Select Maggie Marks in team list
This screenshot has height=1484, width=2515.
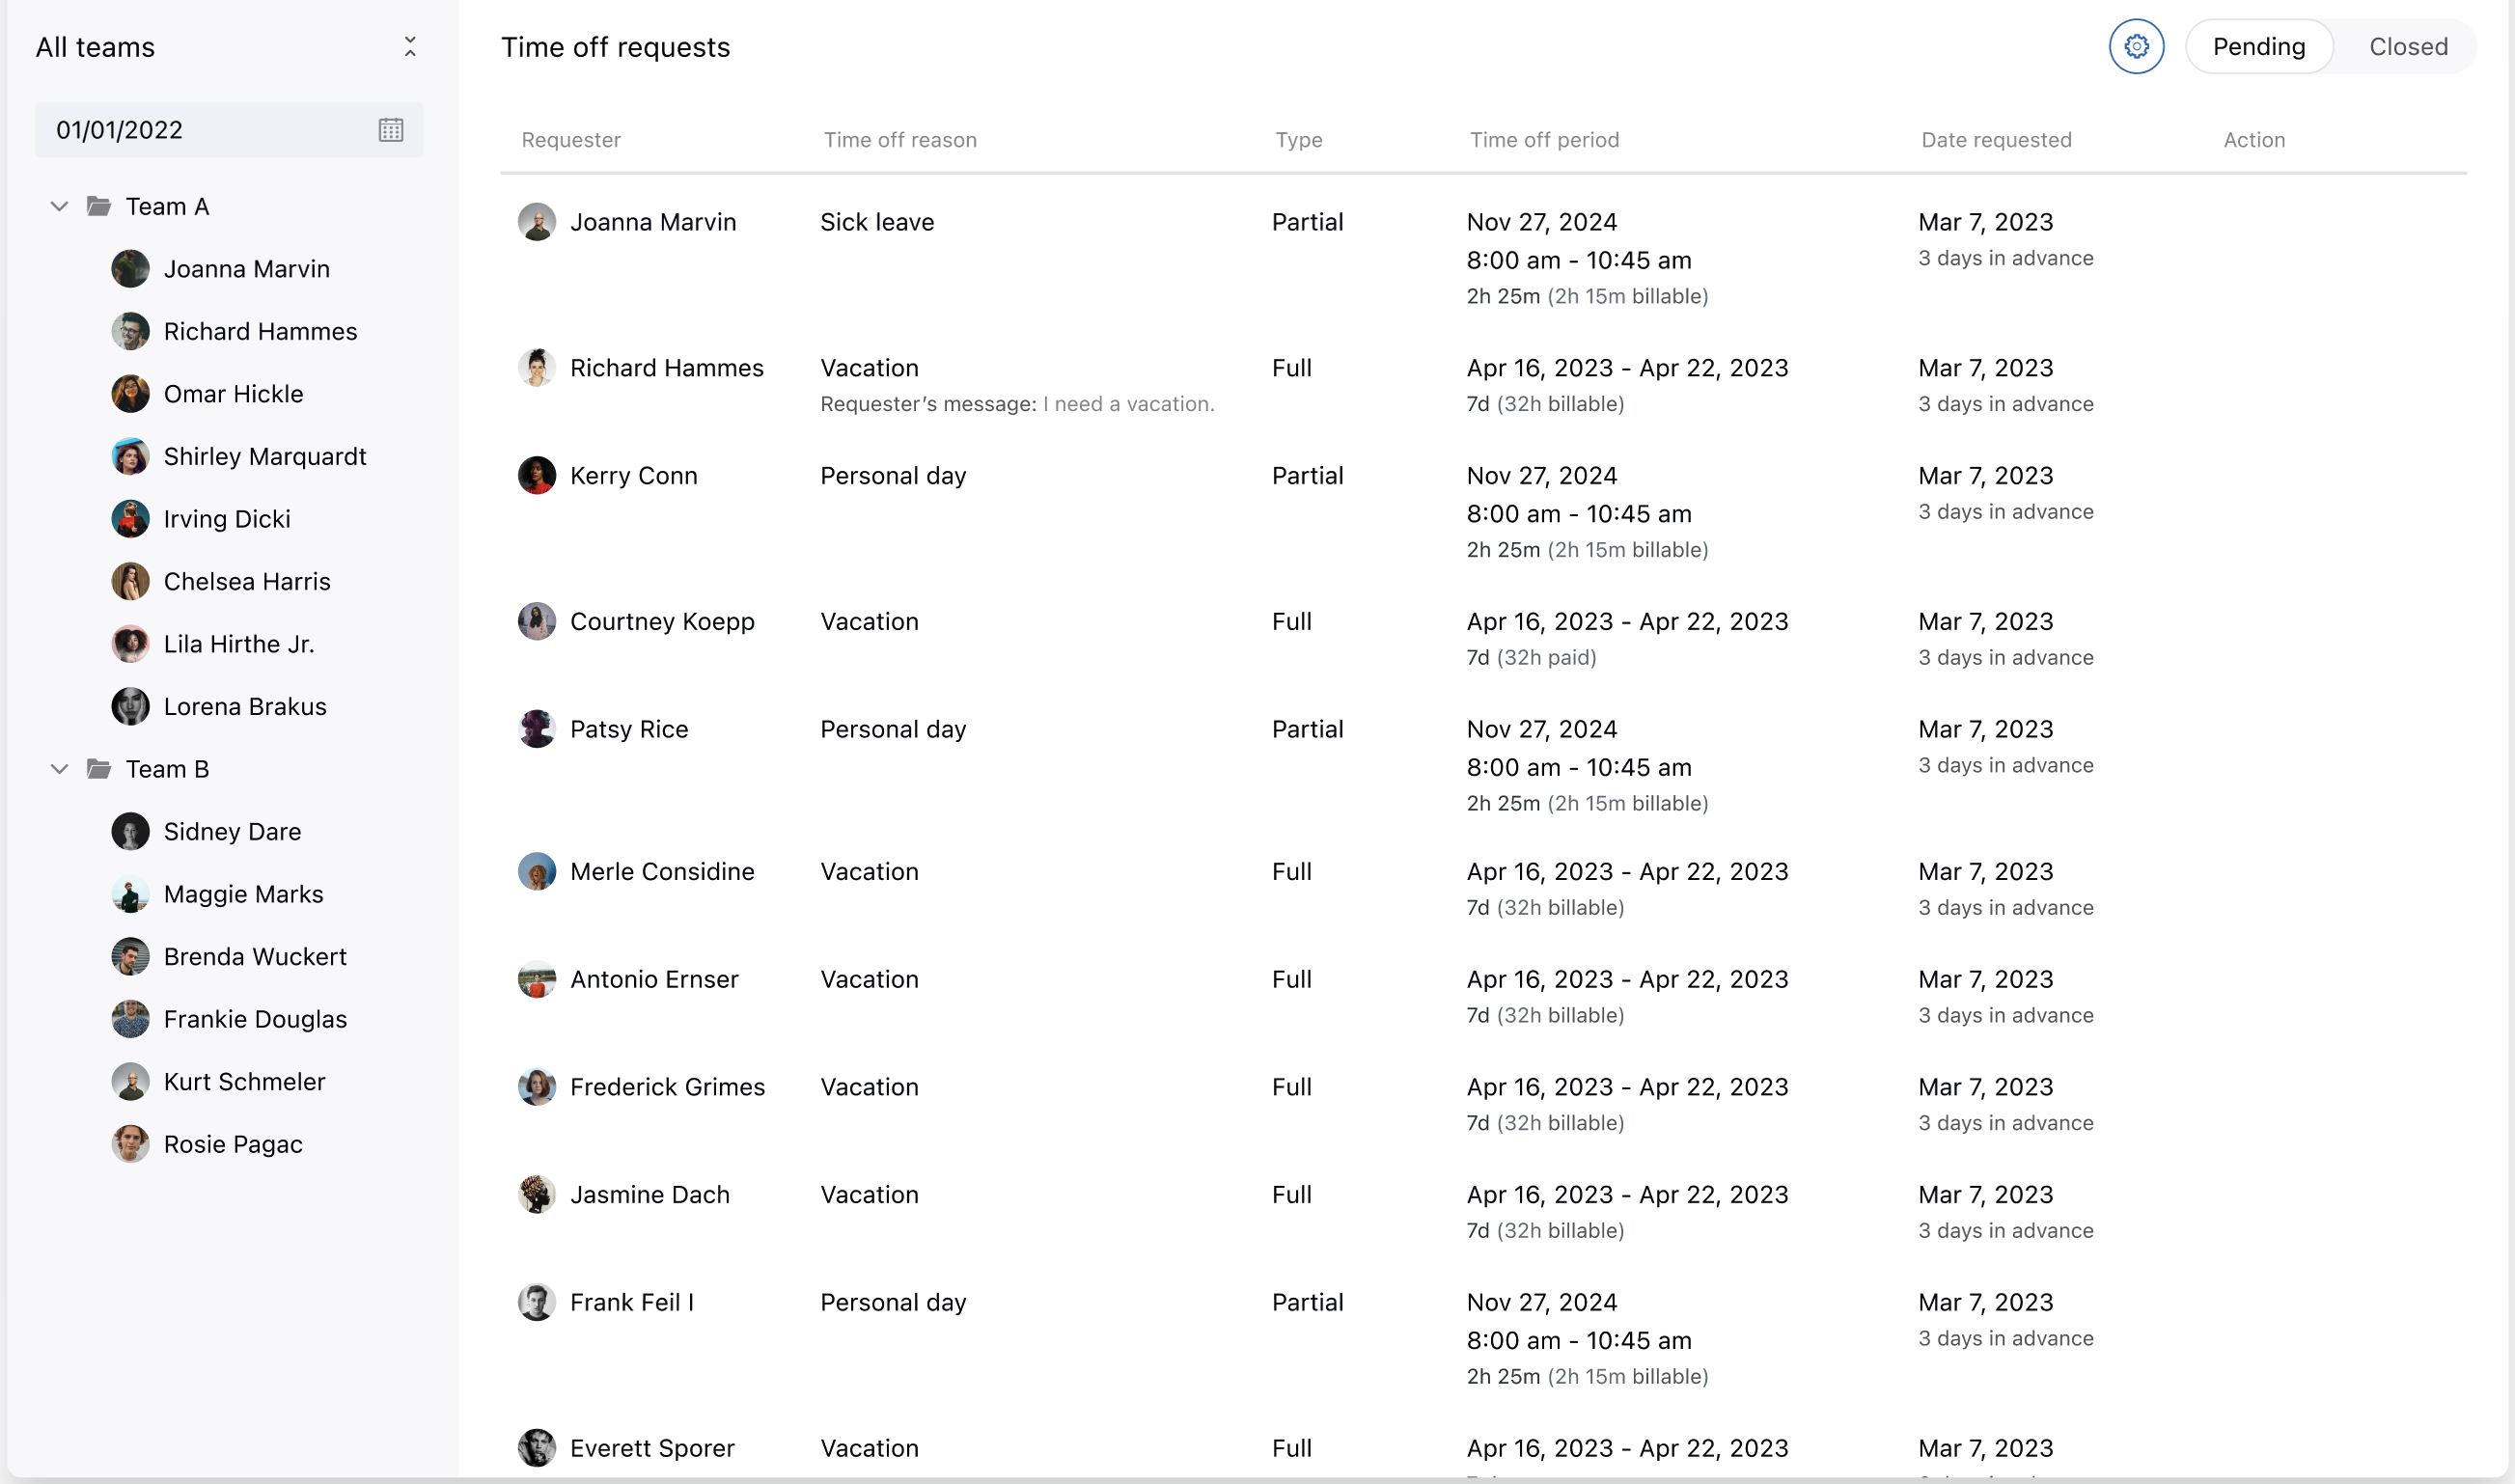tap(243, 894)
